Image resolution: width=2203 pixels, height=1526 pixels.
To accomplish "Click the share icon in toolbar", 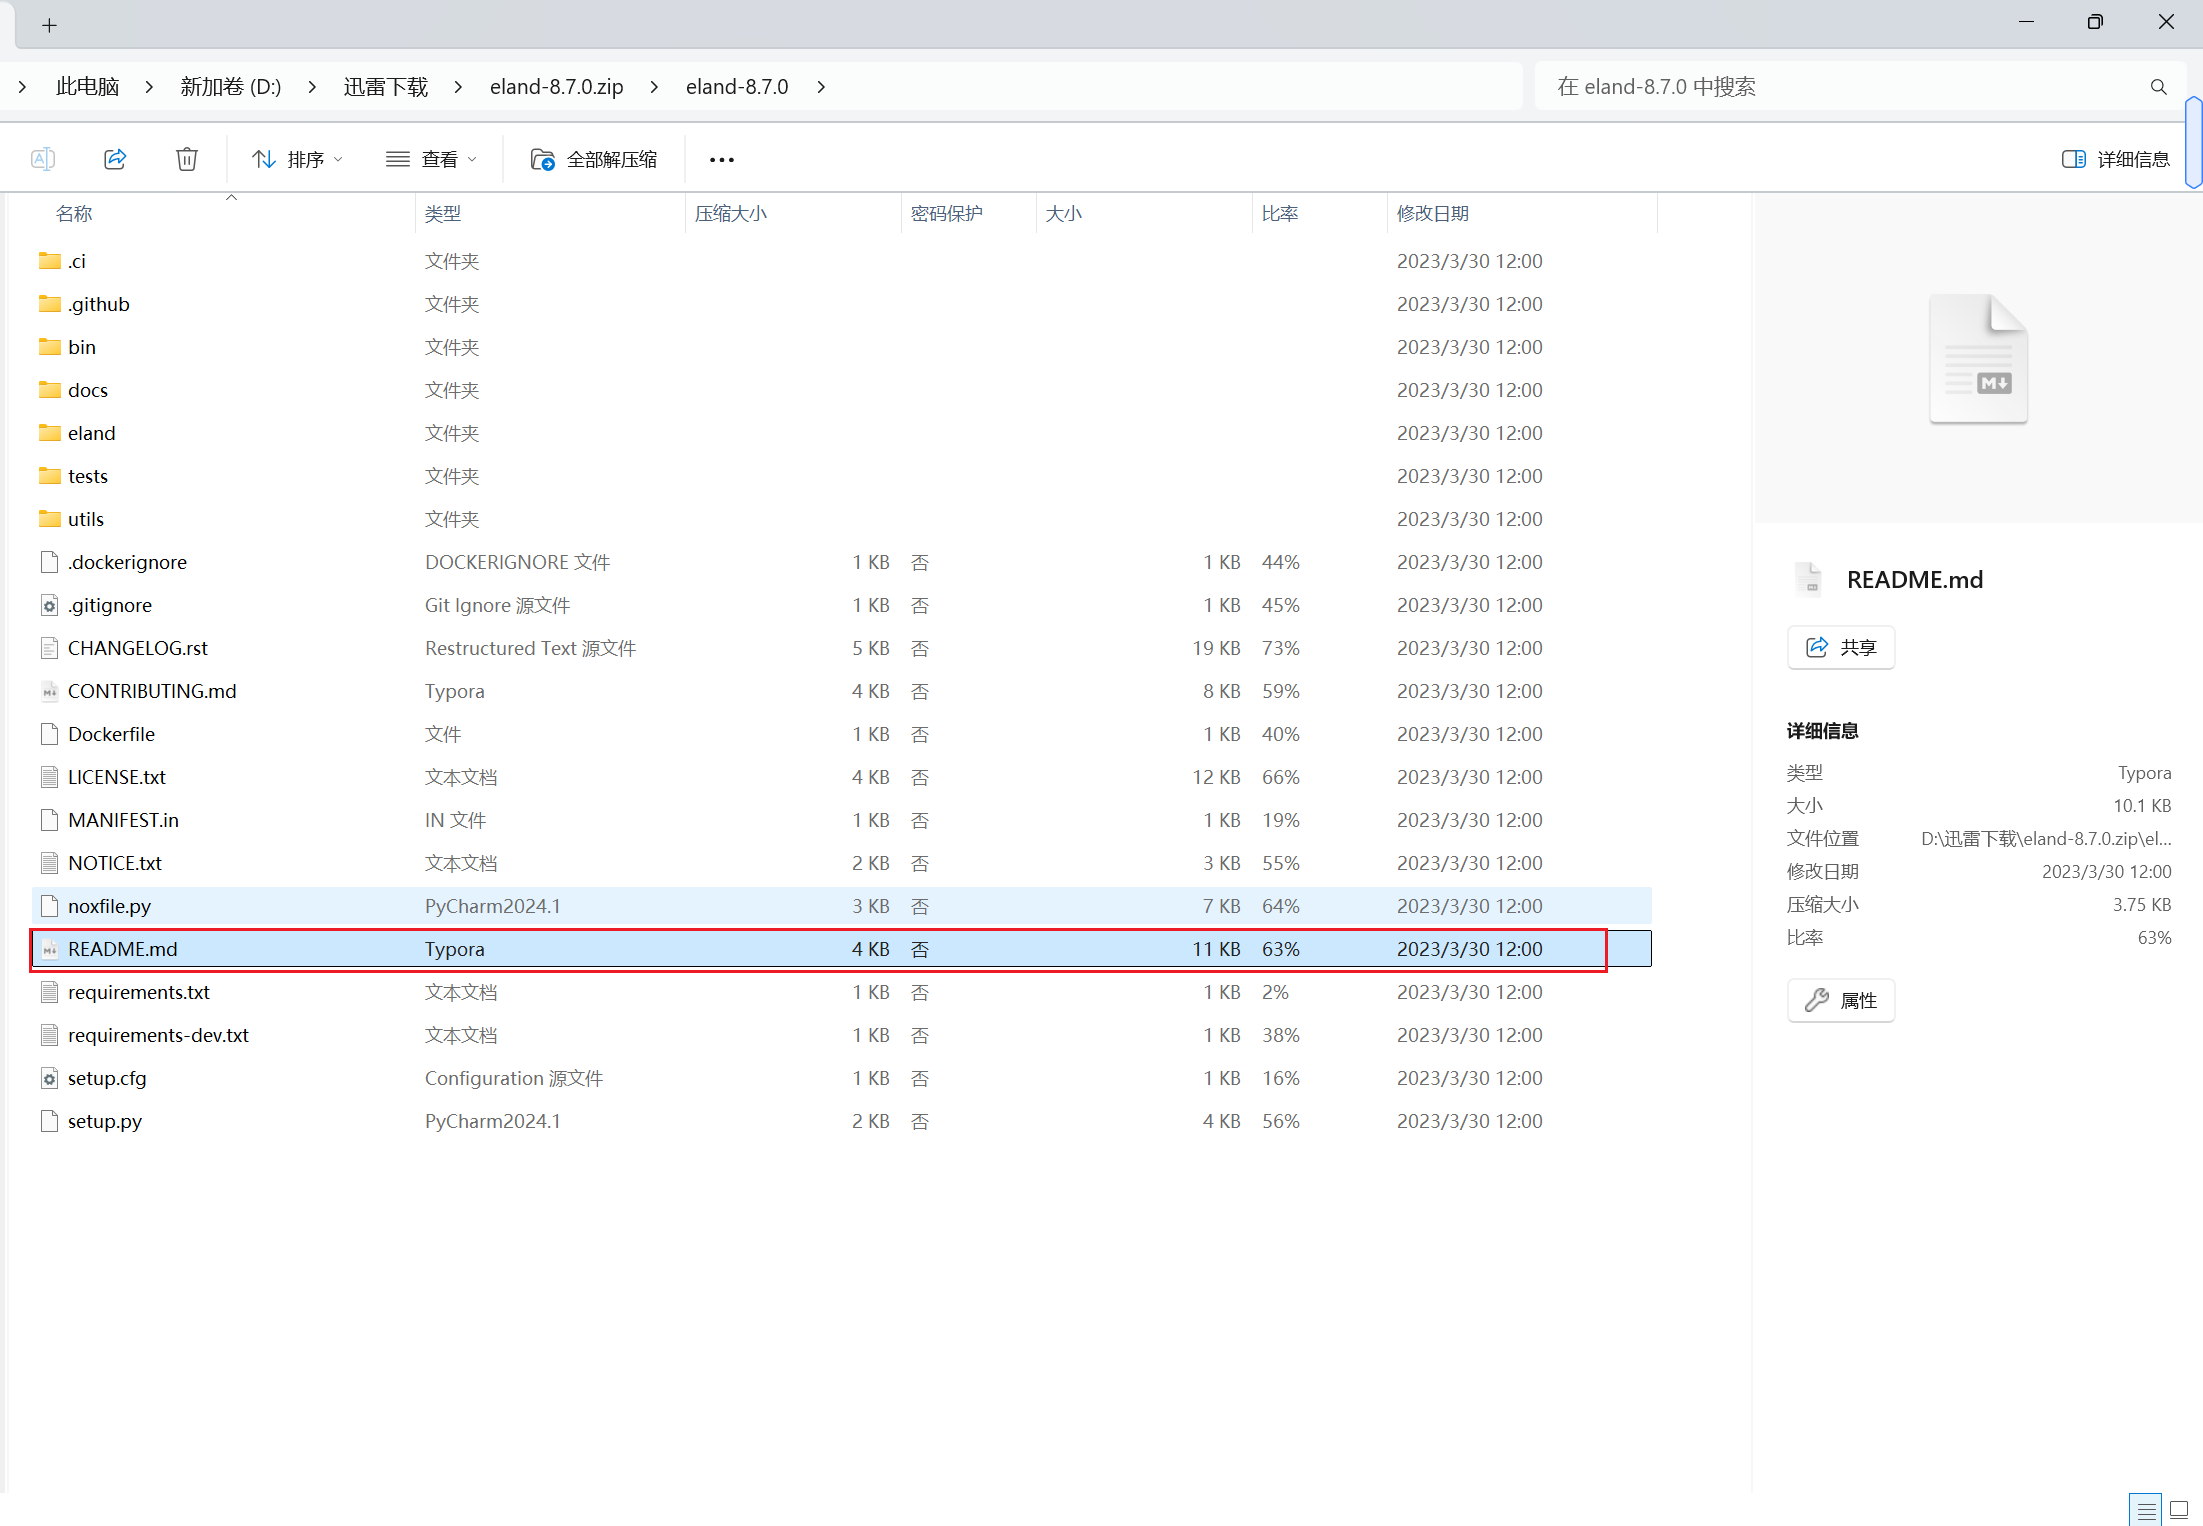I will pyautogui.click(x=115, y=159).
